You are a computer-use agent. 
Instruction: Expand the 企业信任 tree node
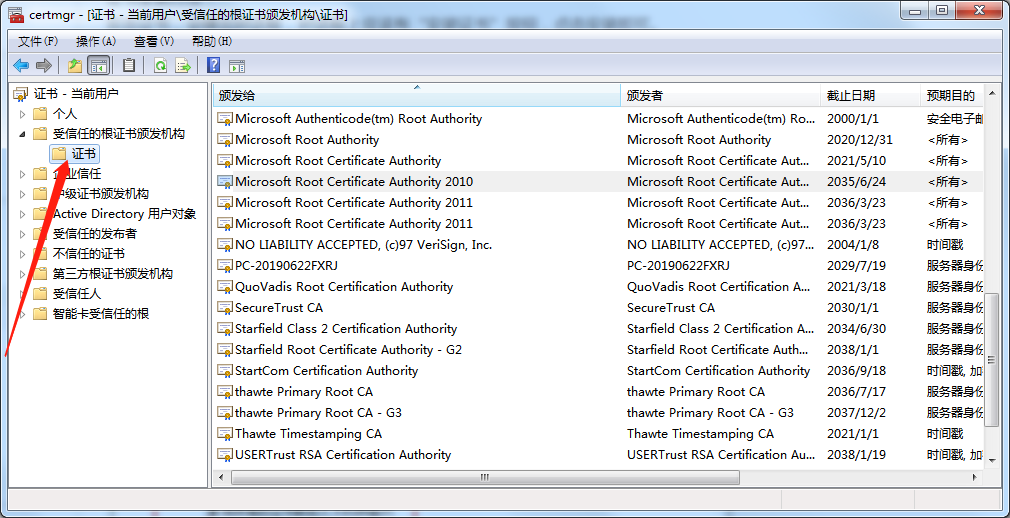point(23,174)
